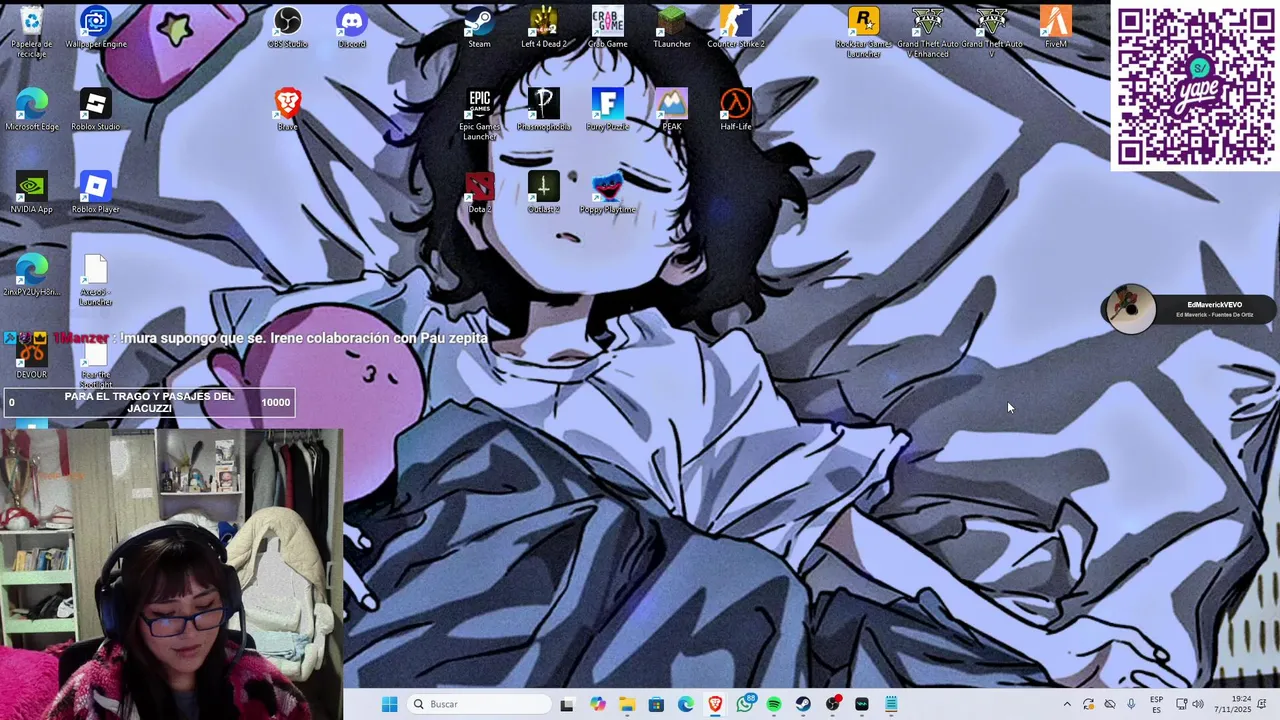This screenshot has height=720, width=1280.
Task: Select the DEVOUR desktop icon
Action: [x=32, y=356]
